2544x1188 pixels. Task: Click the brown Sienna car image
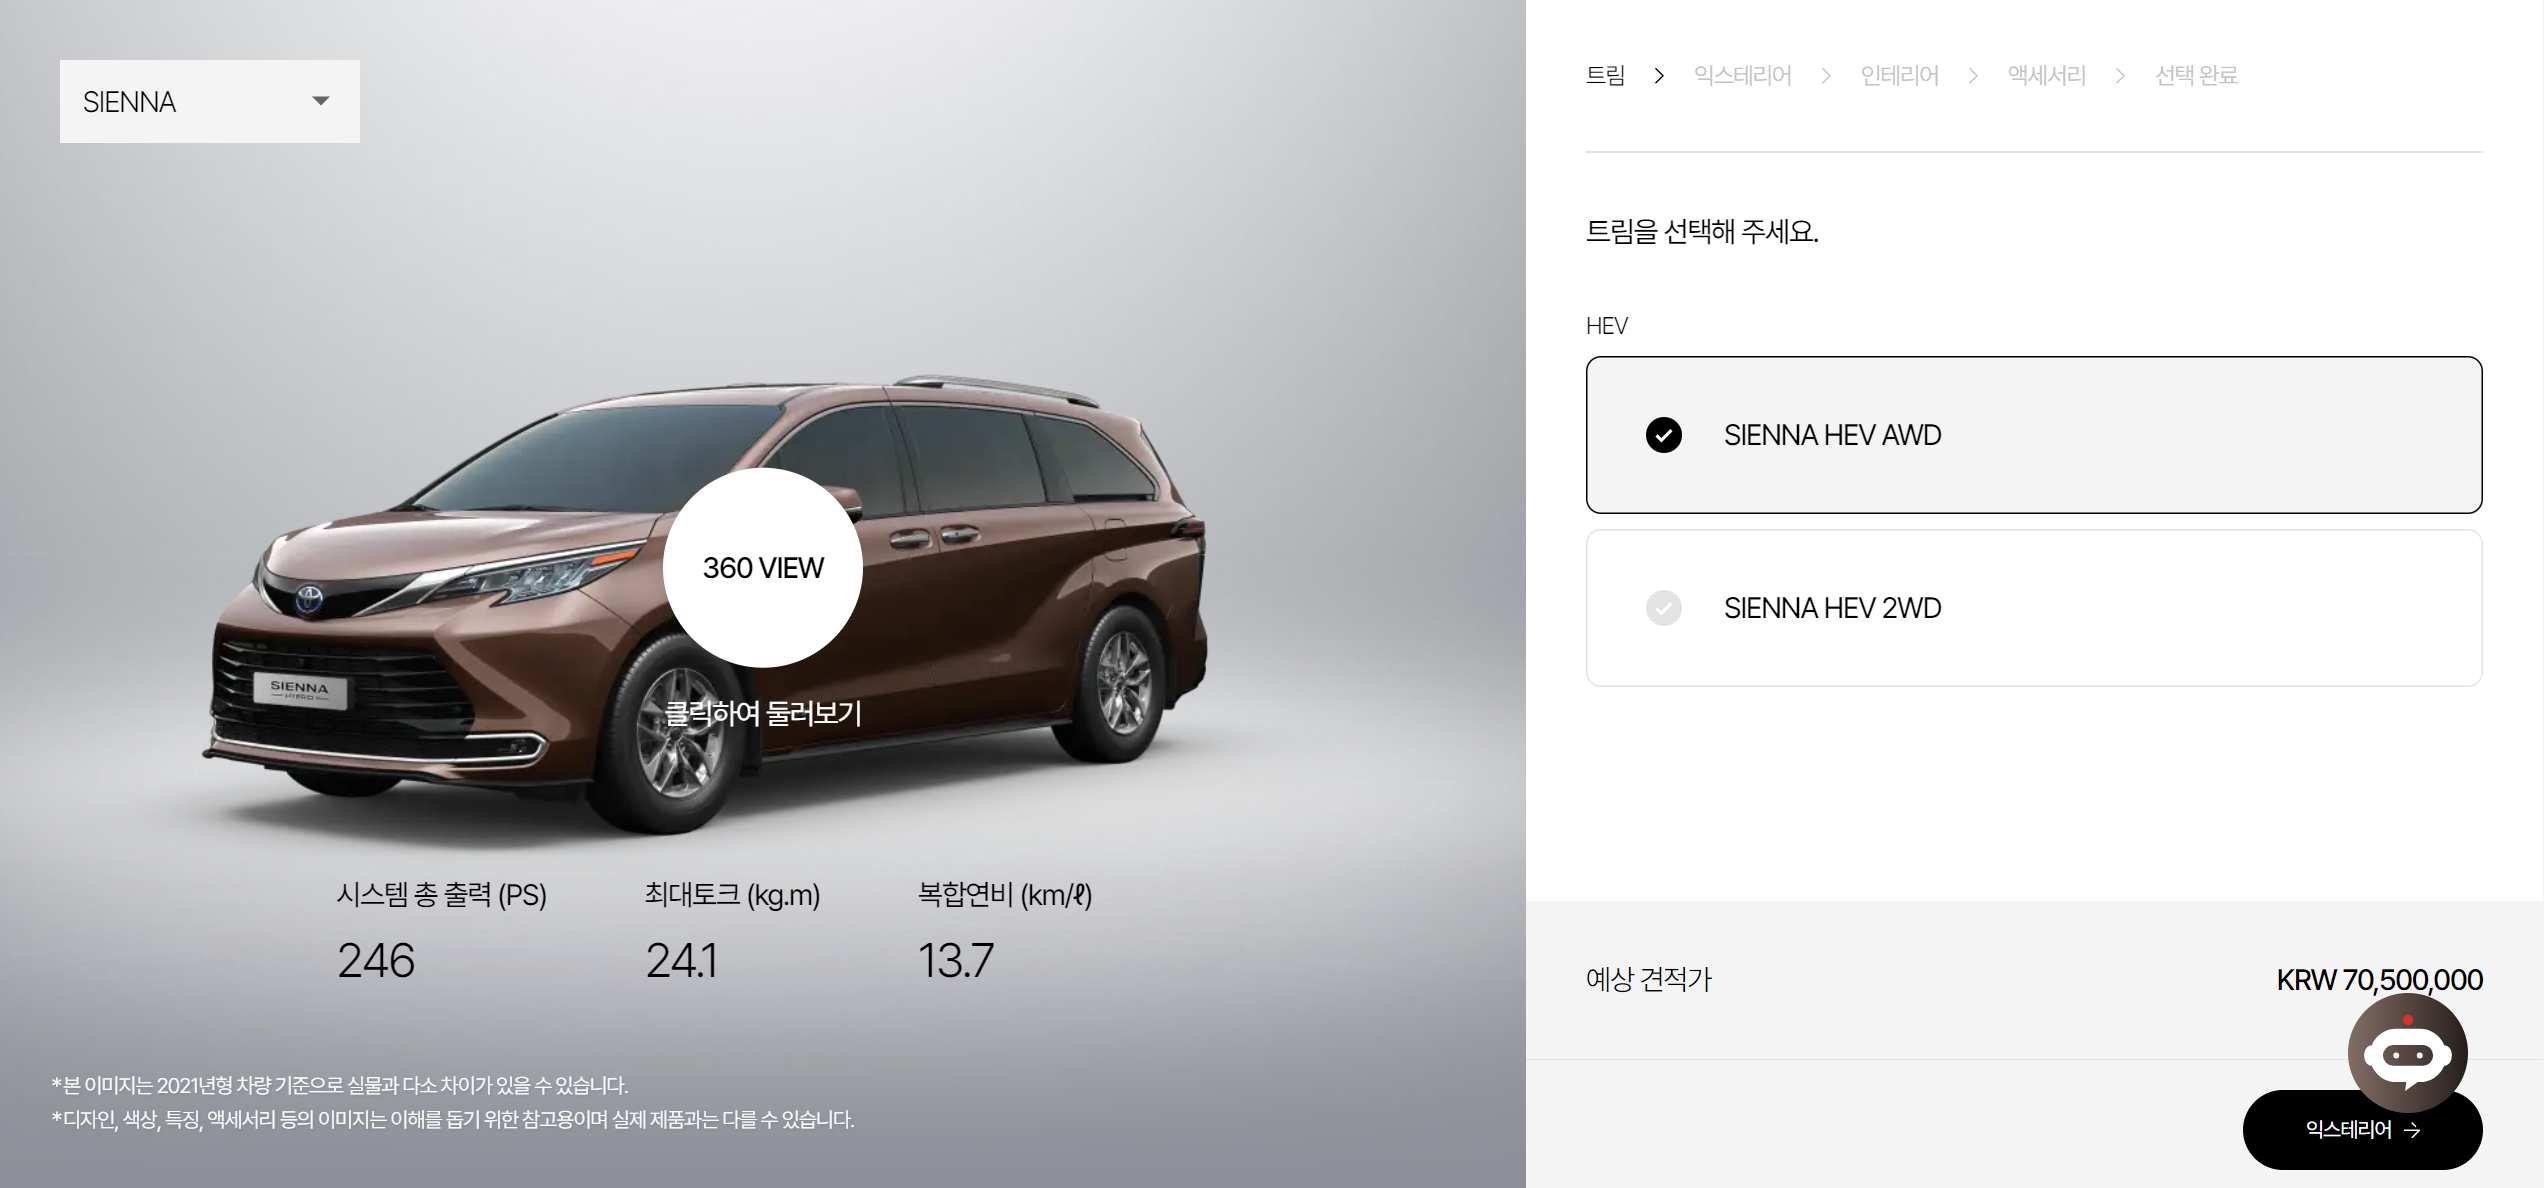(705, 605)
